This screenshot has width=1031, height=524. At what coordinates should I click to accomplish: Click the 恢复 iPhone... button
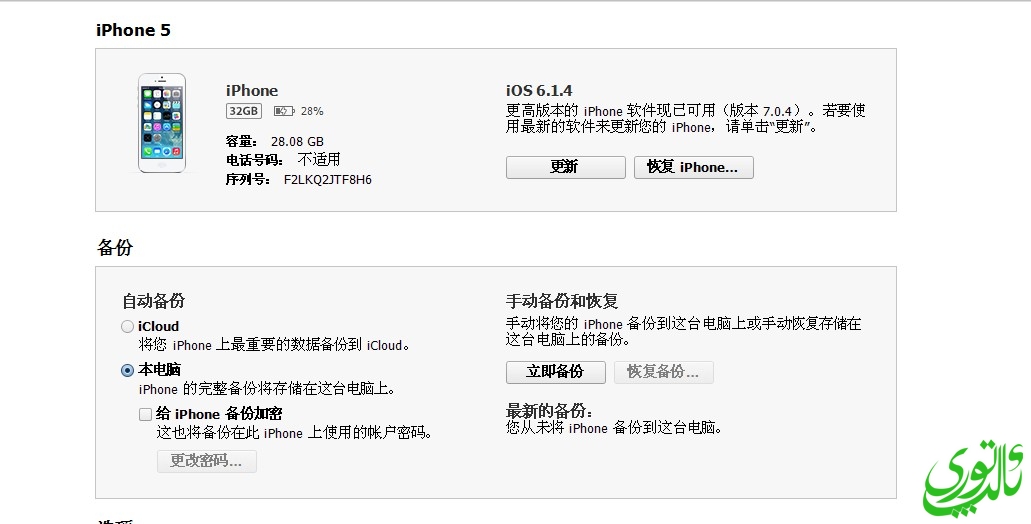(694, 167)
